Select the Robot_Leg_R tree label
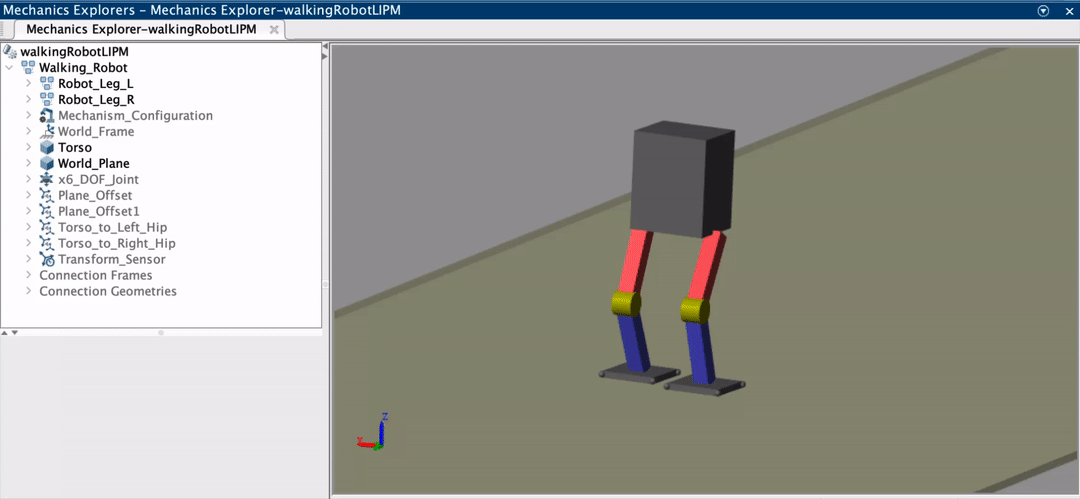This screenshot has height=499, width=1080. coord(96,99)
